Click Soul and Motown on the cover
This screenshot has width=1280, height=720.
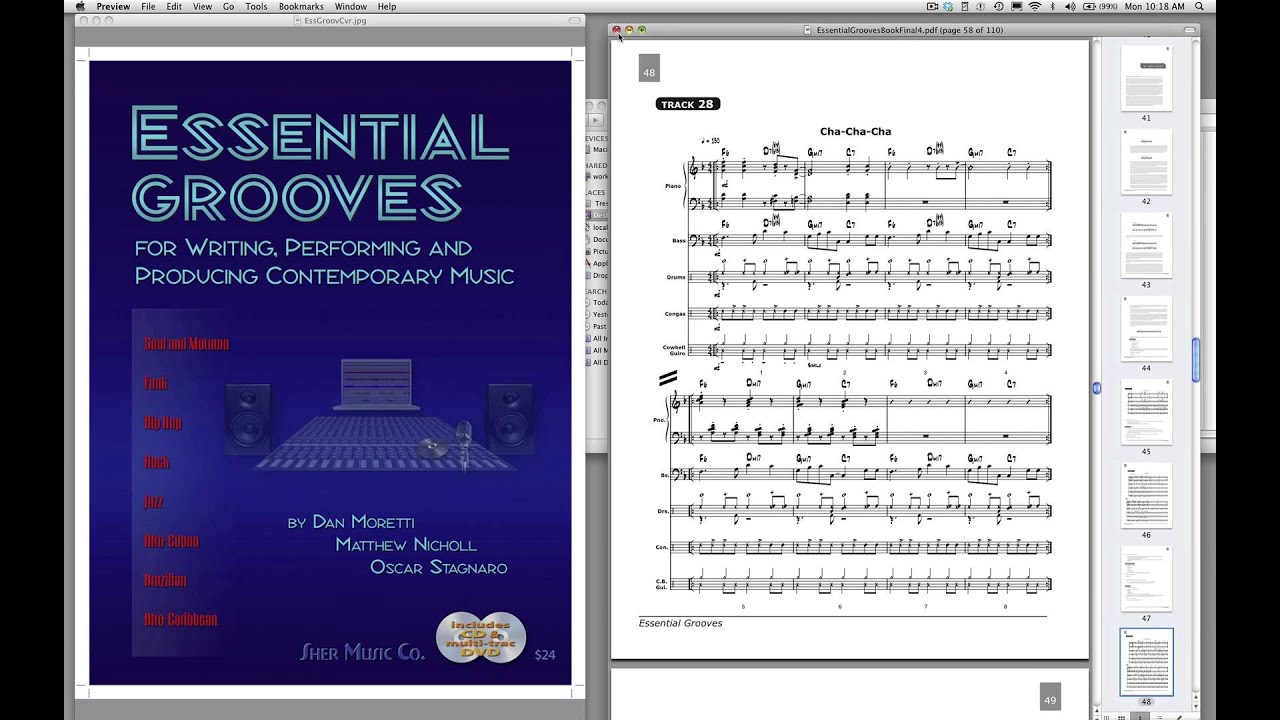pyautogui.click(x=186, y=344)
